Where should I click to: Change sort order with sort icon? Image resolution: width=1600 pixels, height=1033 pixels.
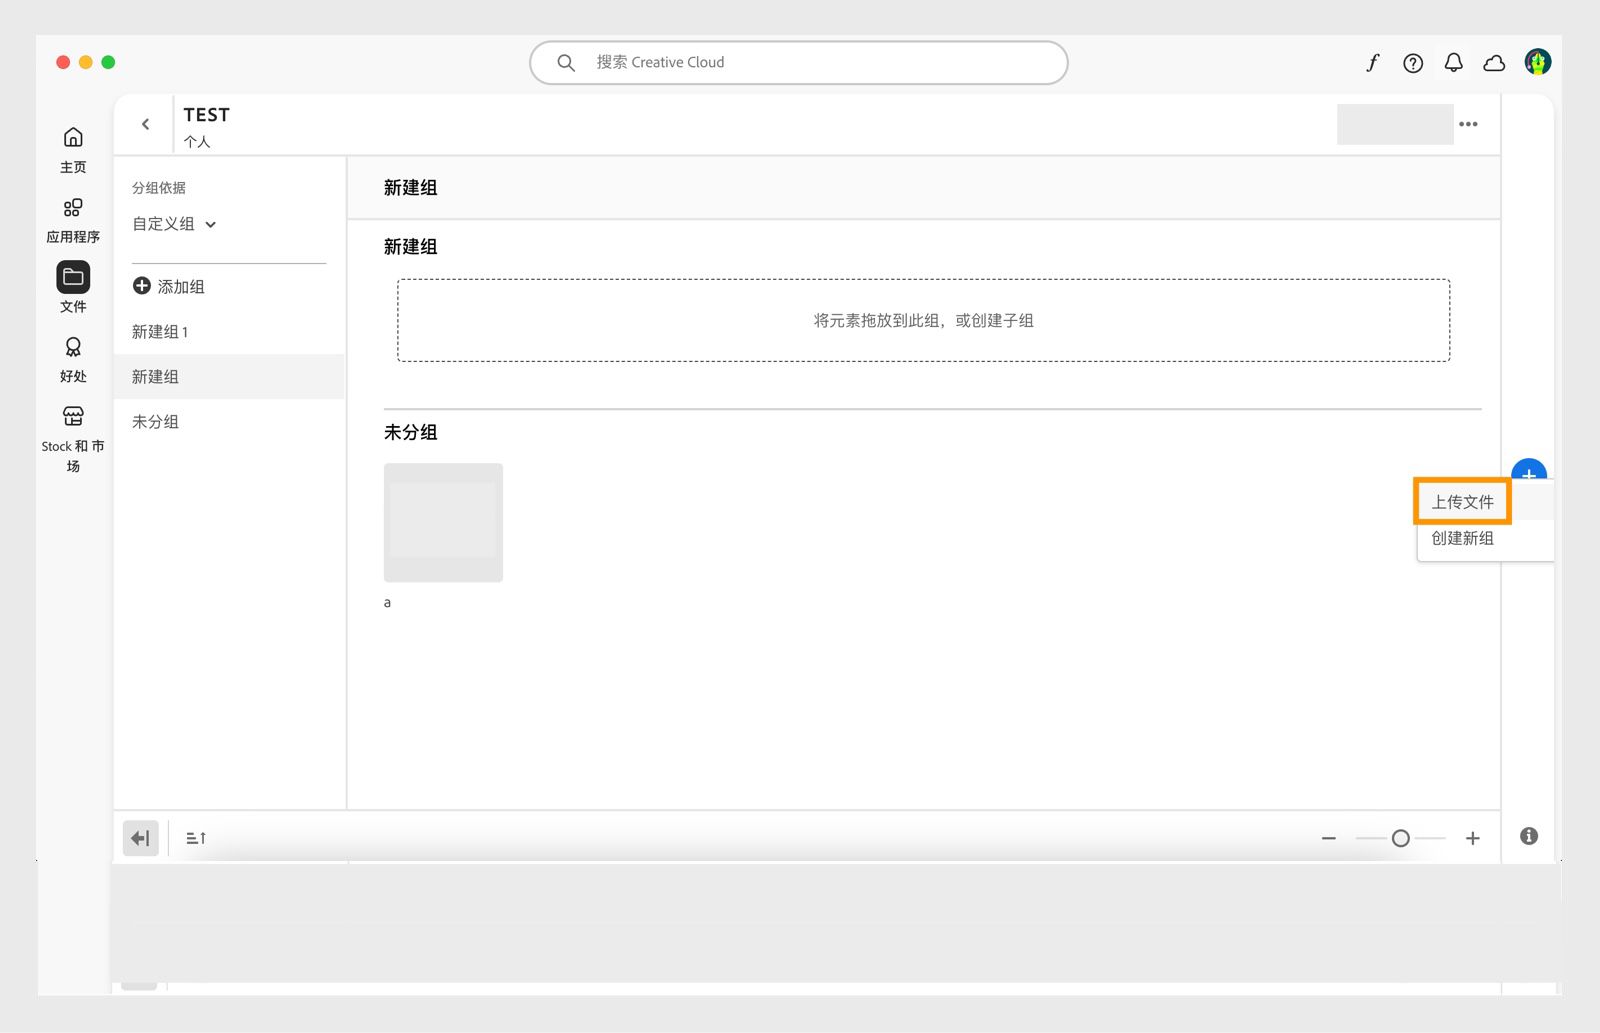point(196,838)
